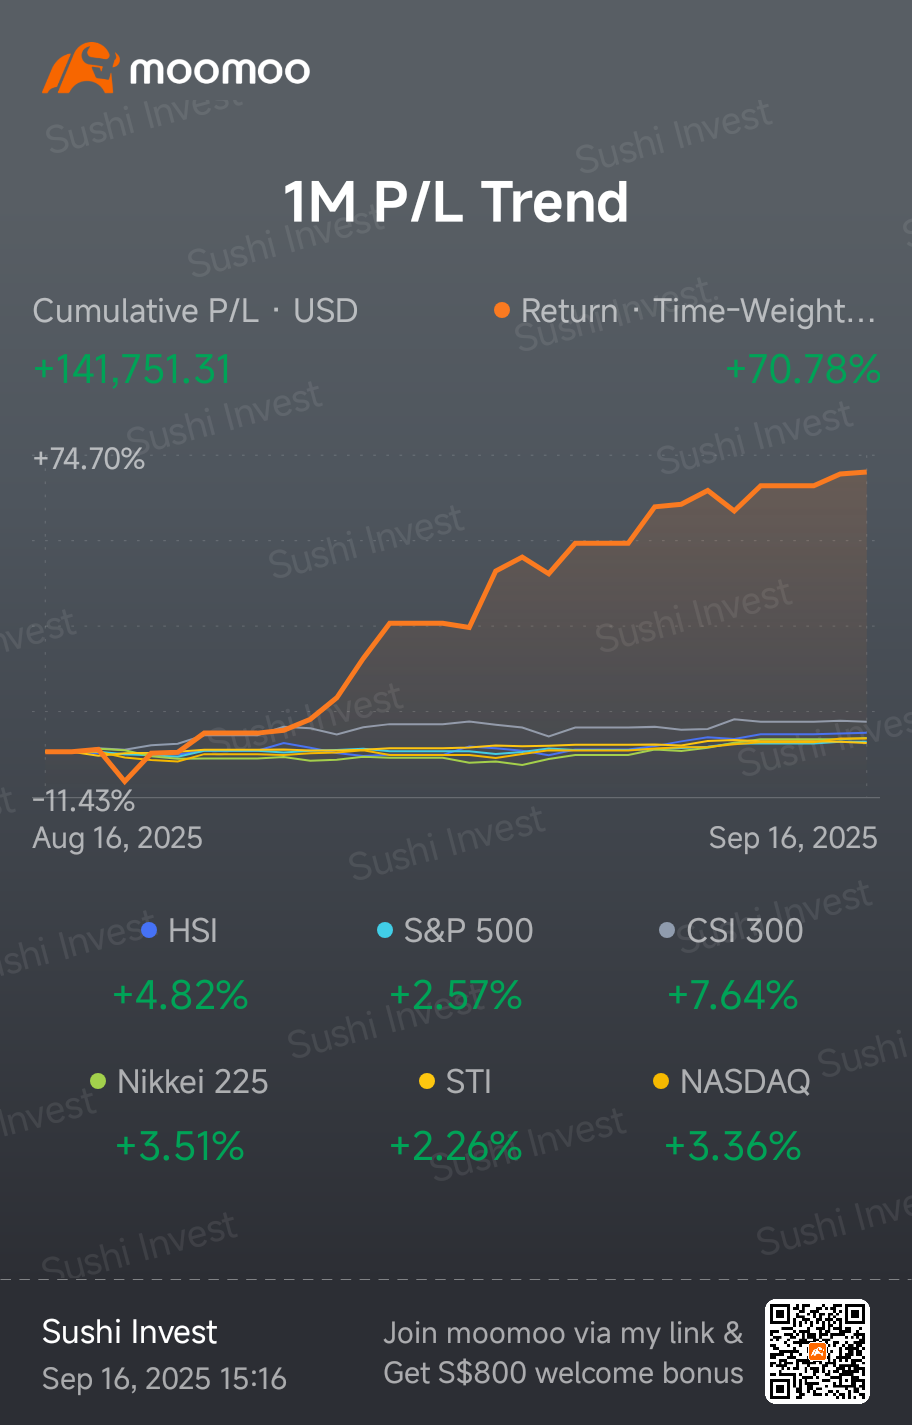Click the orange Return legend dot

pos(502,311)
